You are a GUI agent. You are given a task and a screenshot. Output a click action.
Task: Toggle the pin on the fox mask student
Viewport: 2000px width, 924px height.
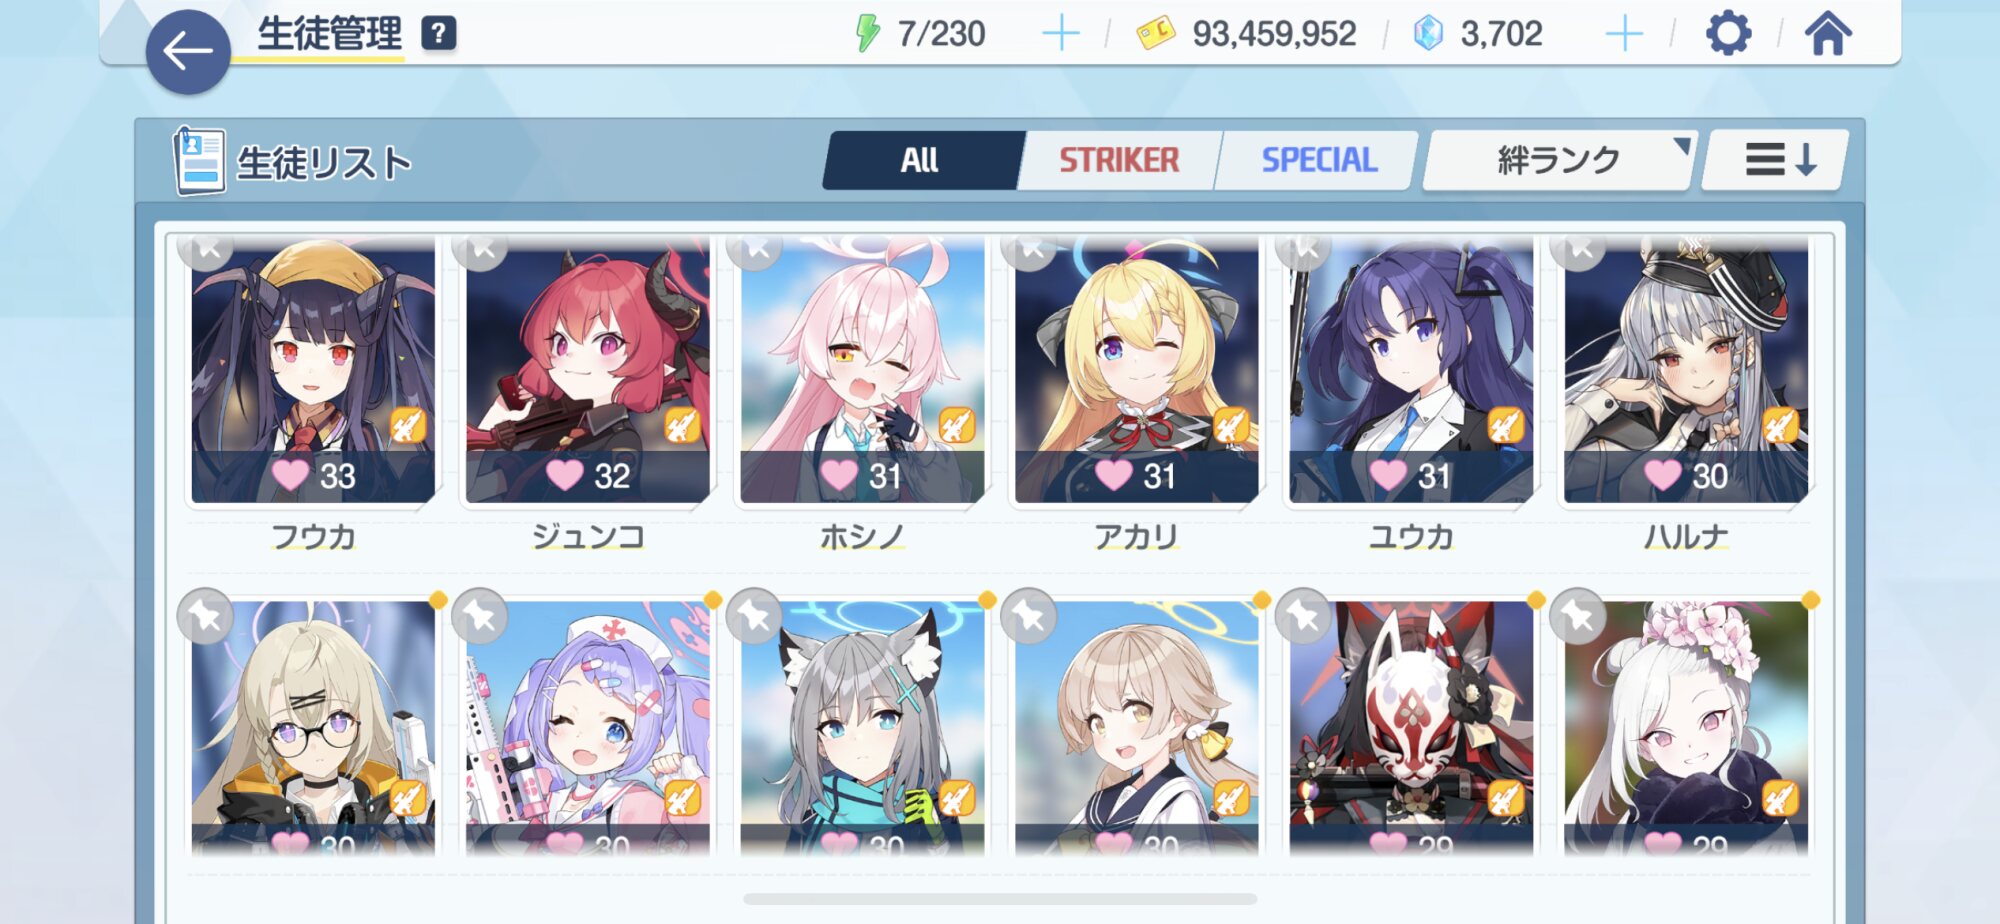(1304, 616)
